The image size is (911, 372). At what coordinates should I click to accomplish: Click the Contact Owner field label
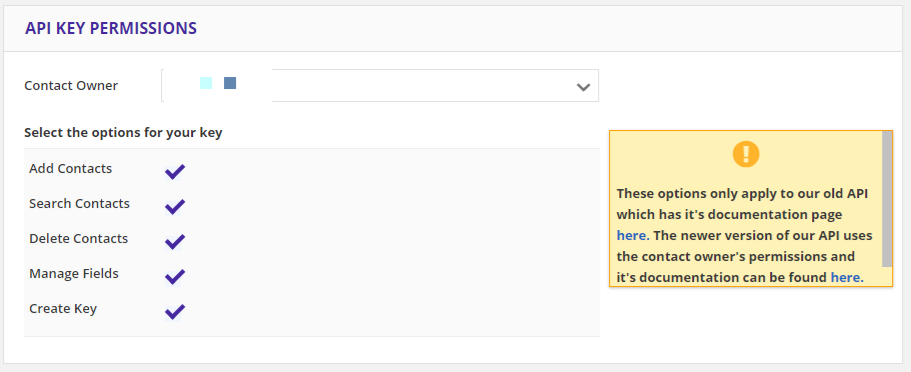[x=71, y=85]
